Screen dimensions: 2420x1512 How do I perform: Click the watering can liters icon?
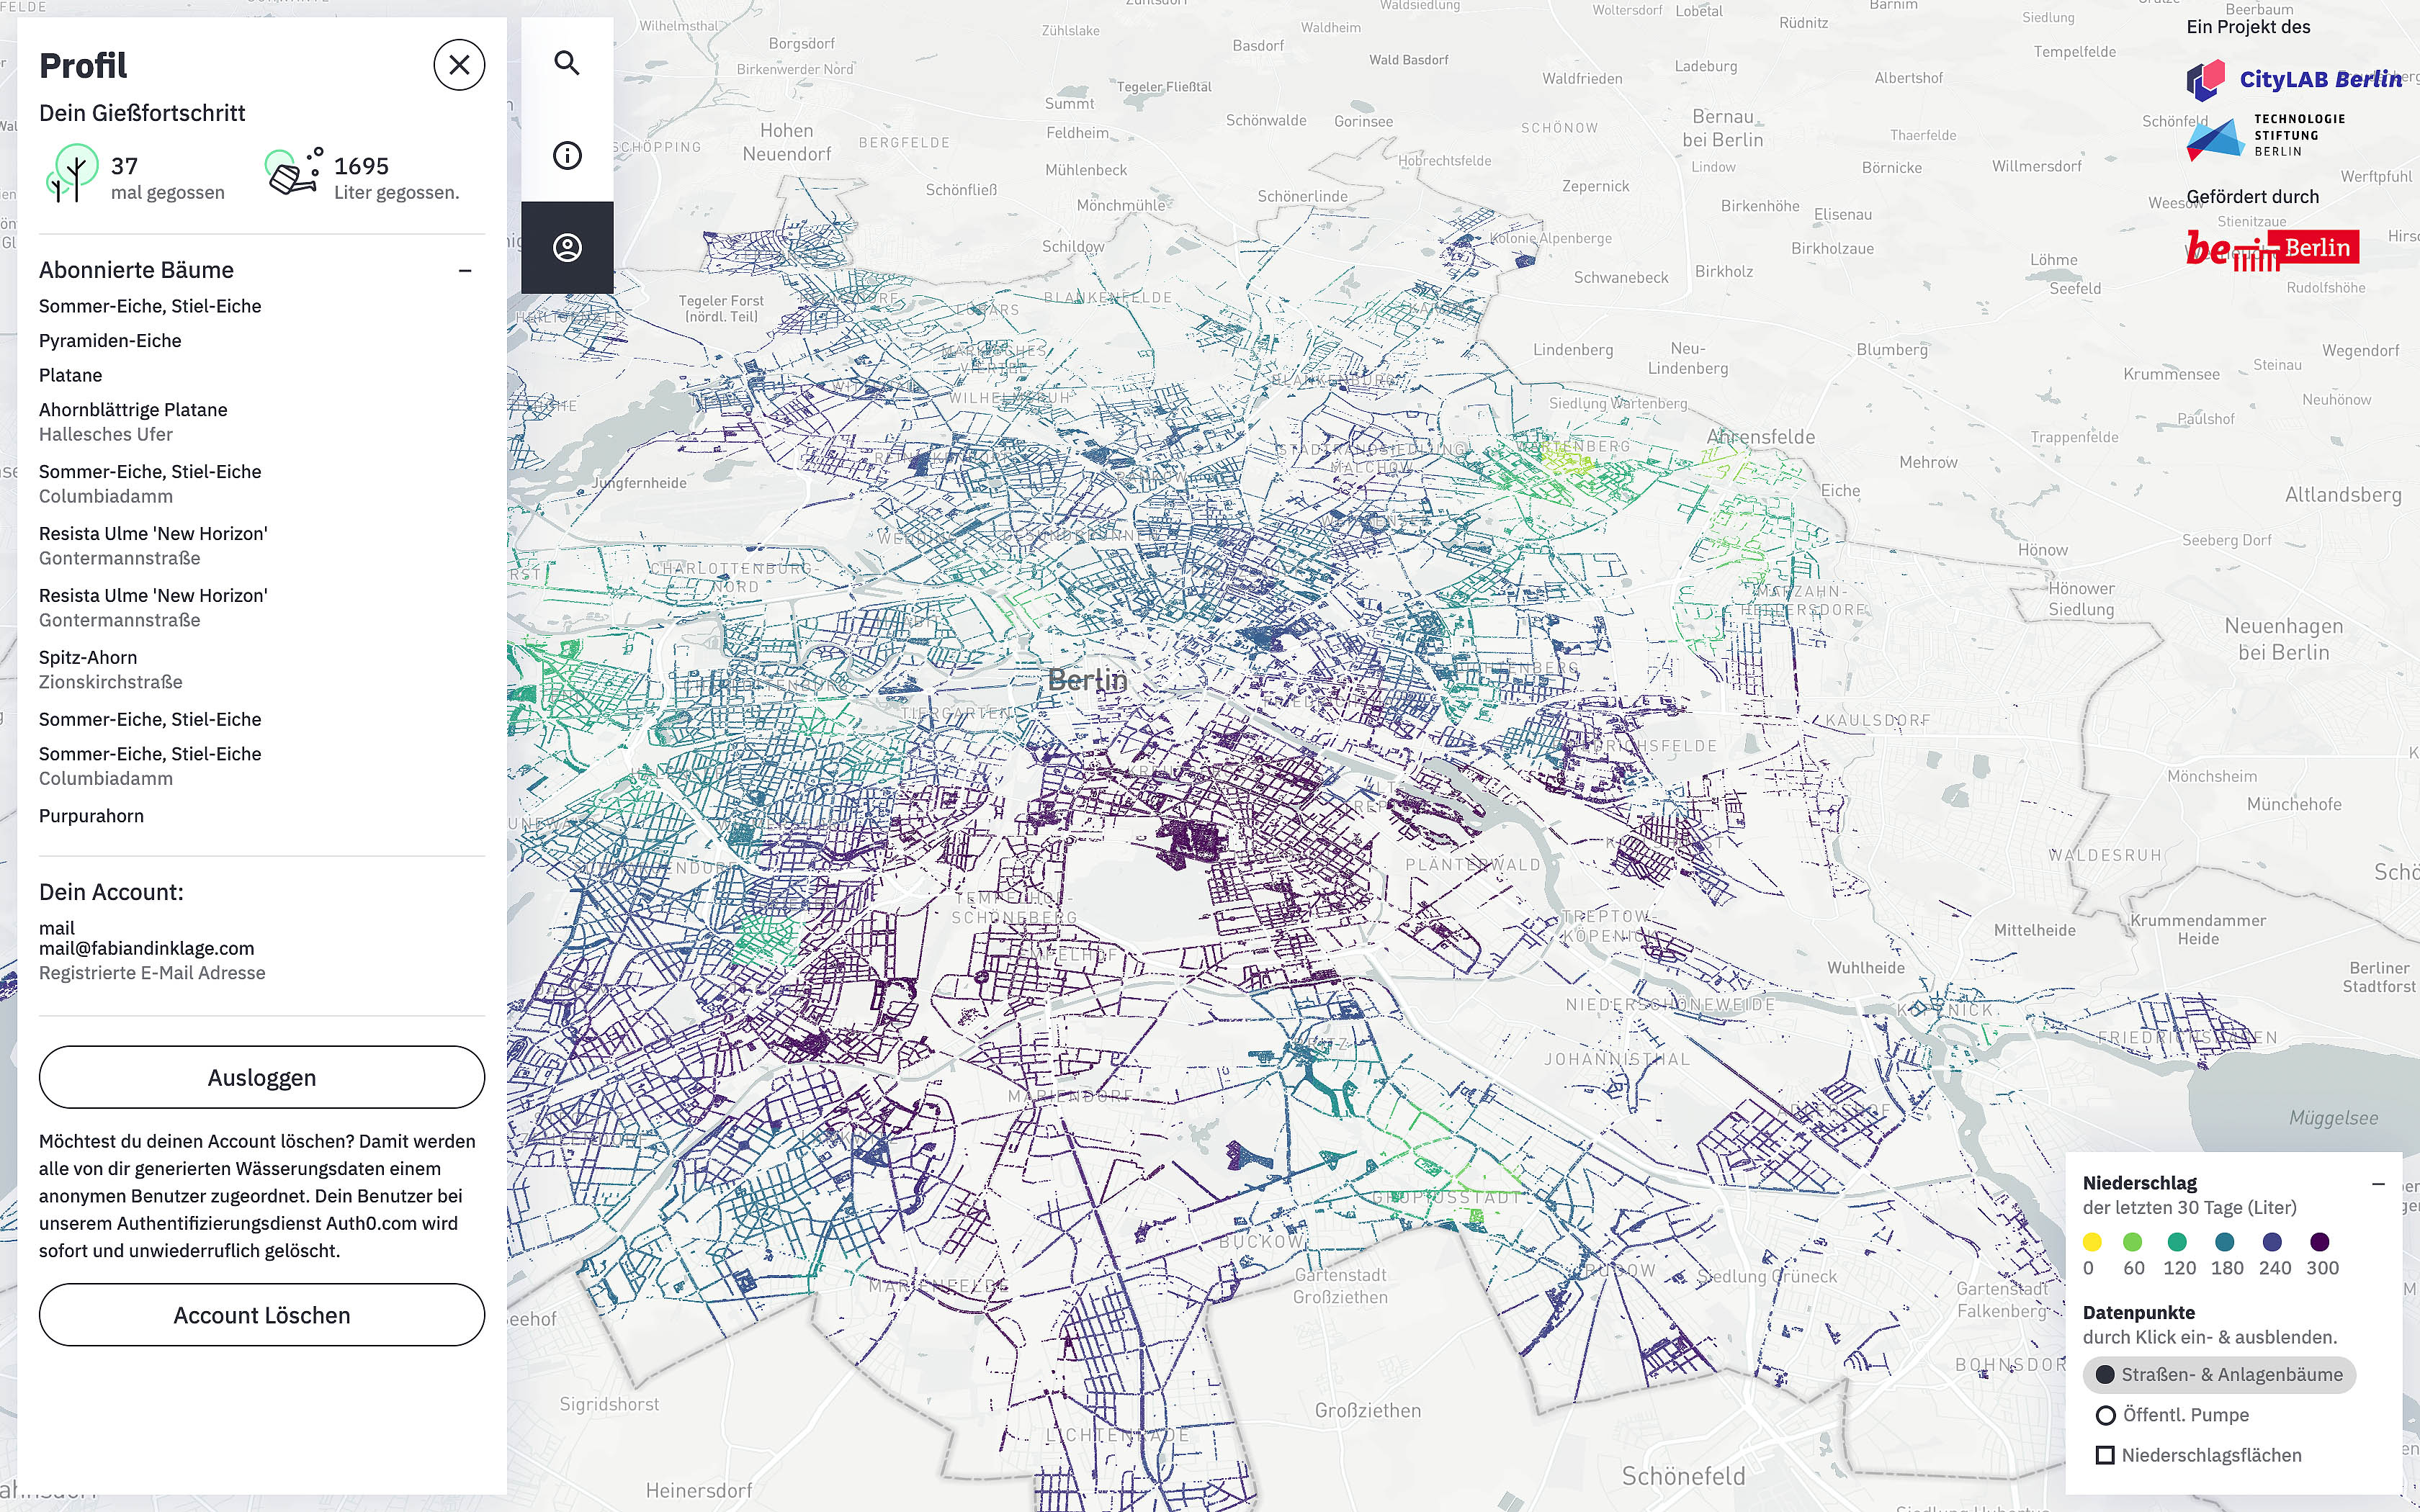294,172
